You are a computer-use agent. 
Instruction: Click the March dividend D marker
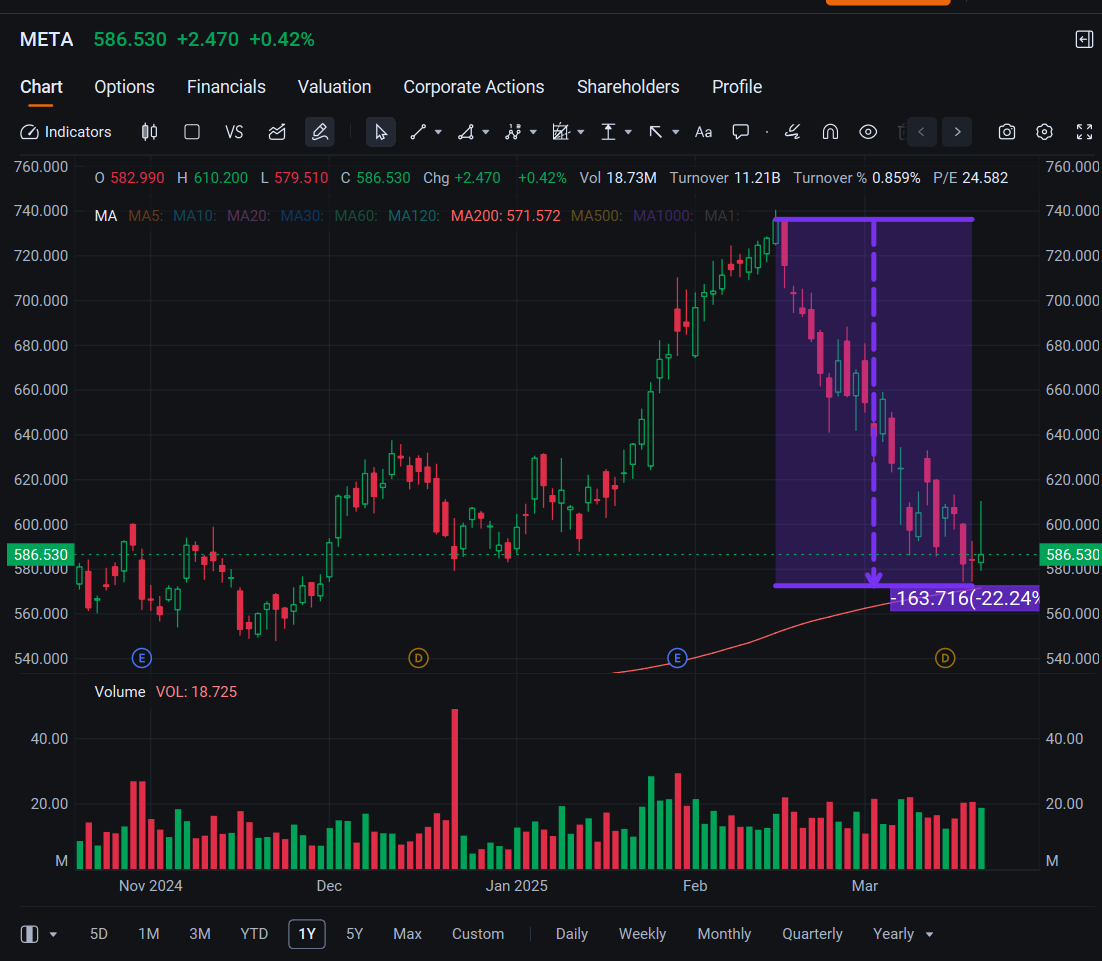point(945,658)
